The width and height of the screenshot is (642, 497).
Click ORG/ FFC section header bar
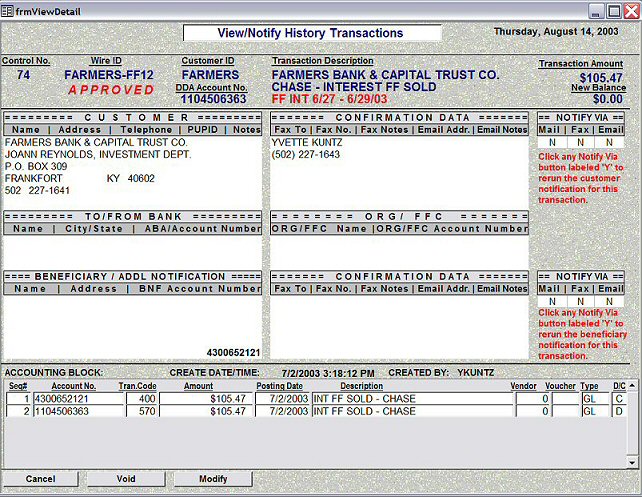[x=399, y=216]
